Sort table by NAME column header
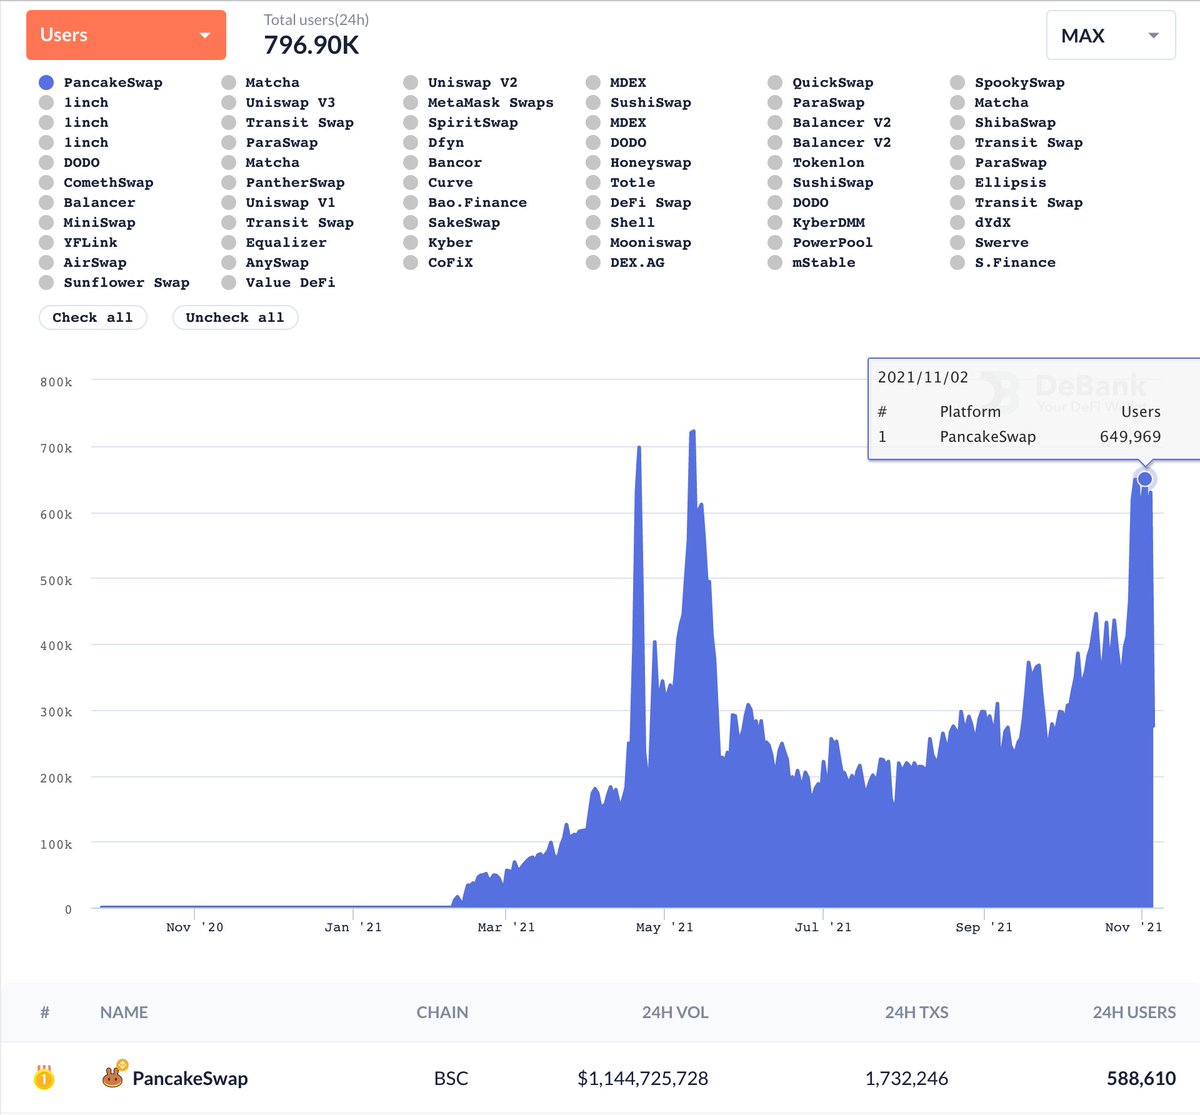 point(124,1013)
